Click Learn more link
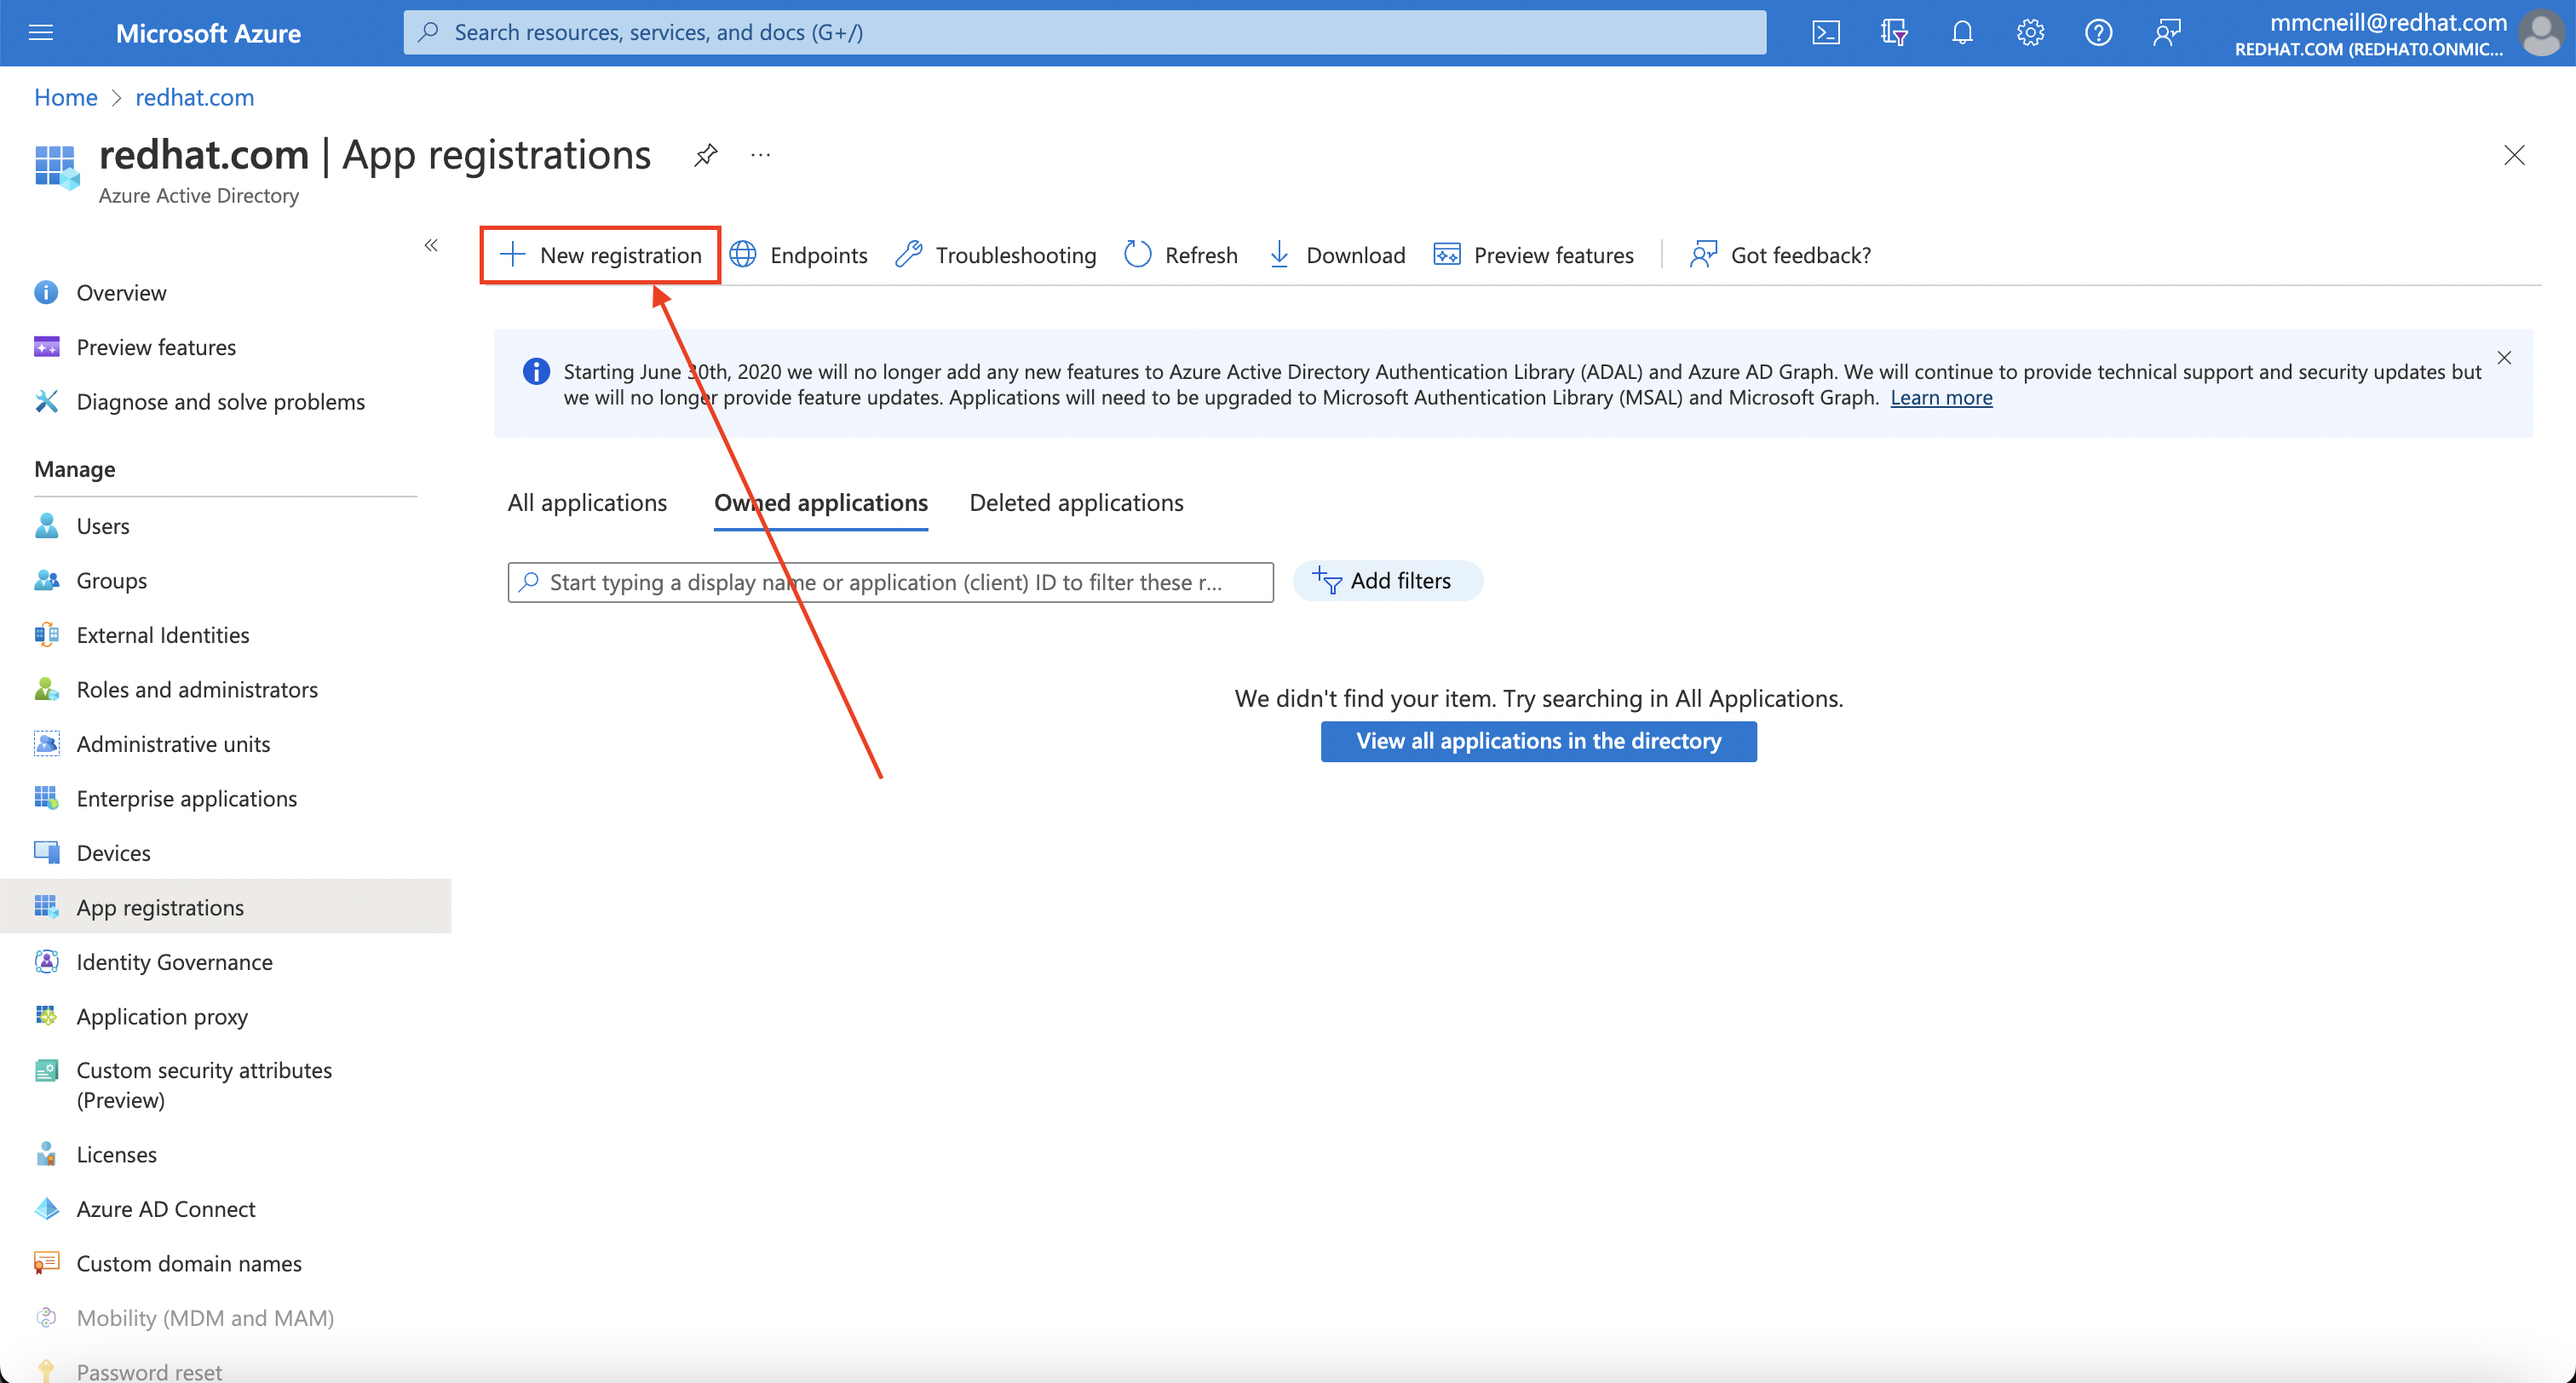Screen dimensions: 2576x1383 click(1942, 397)
